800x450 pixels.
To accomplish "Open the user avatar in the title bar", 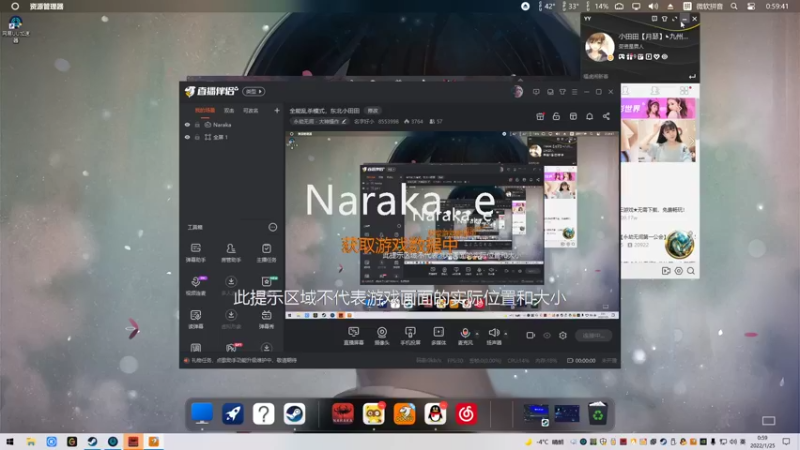I will click(517, 92).
